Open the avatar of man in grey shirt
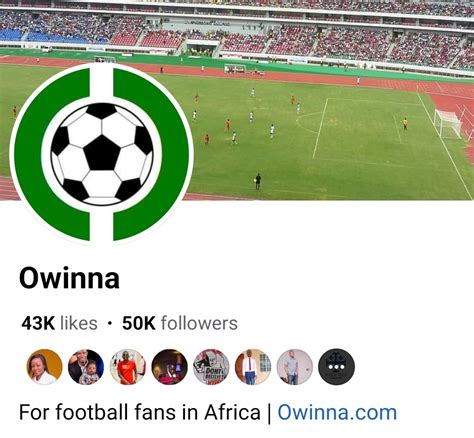Screen dimensions: 474x438 (295, 367)
